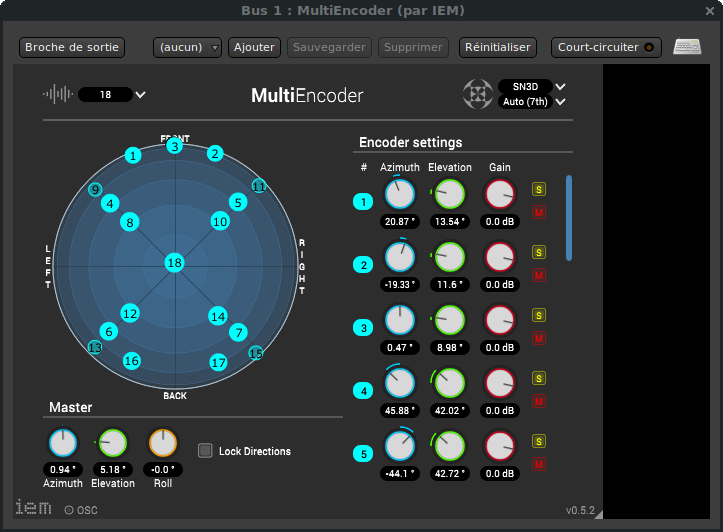Screen dimensions: 723x532
Task: Click encoder 1 color badge in settings list
Action: point(363,202)
